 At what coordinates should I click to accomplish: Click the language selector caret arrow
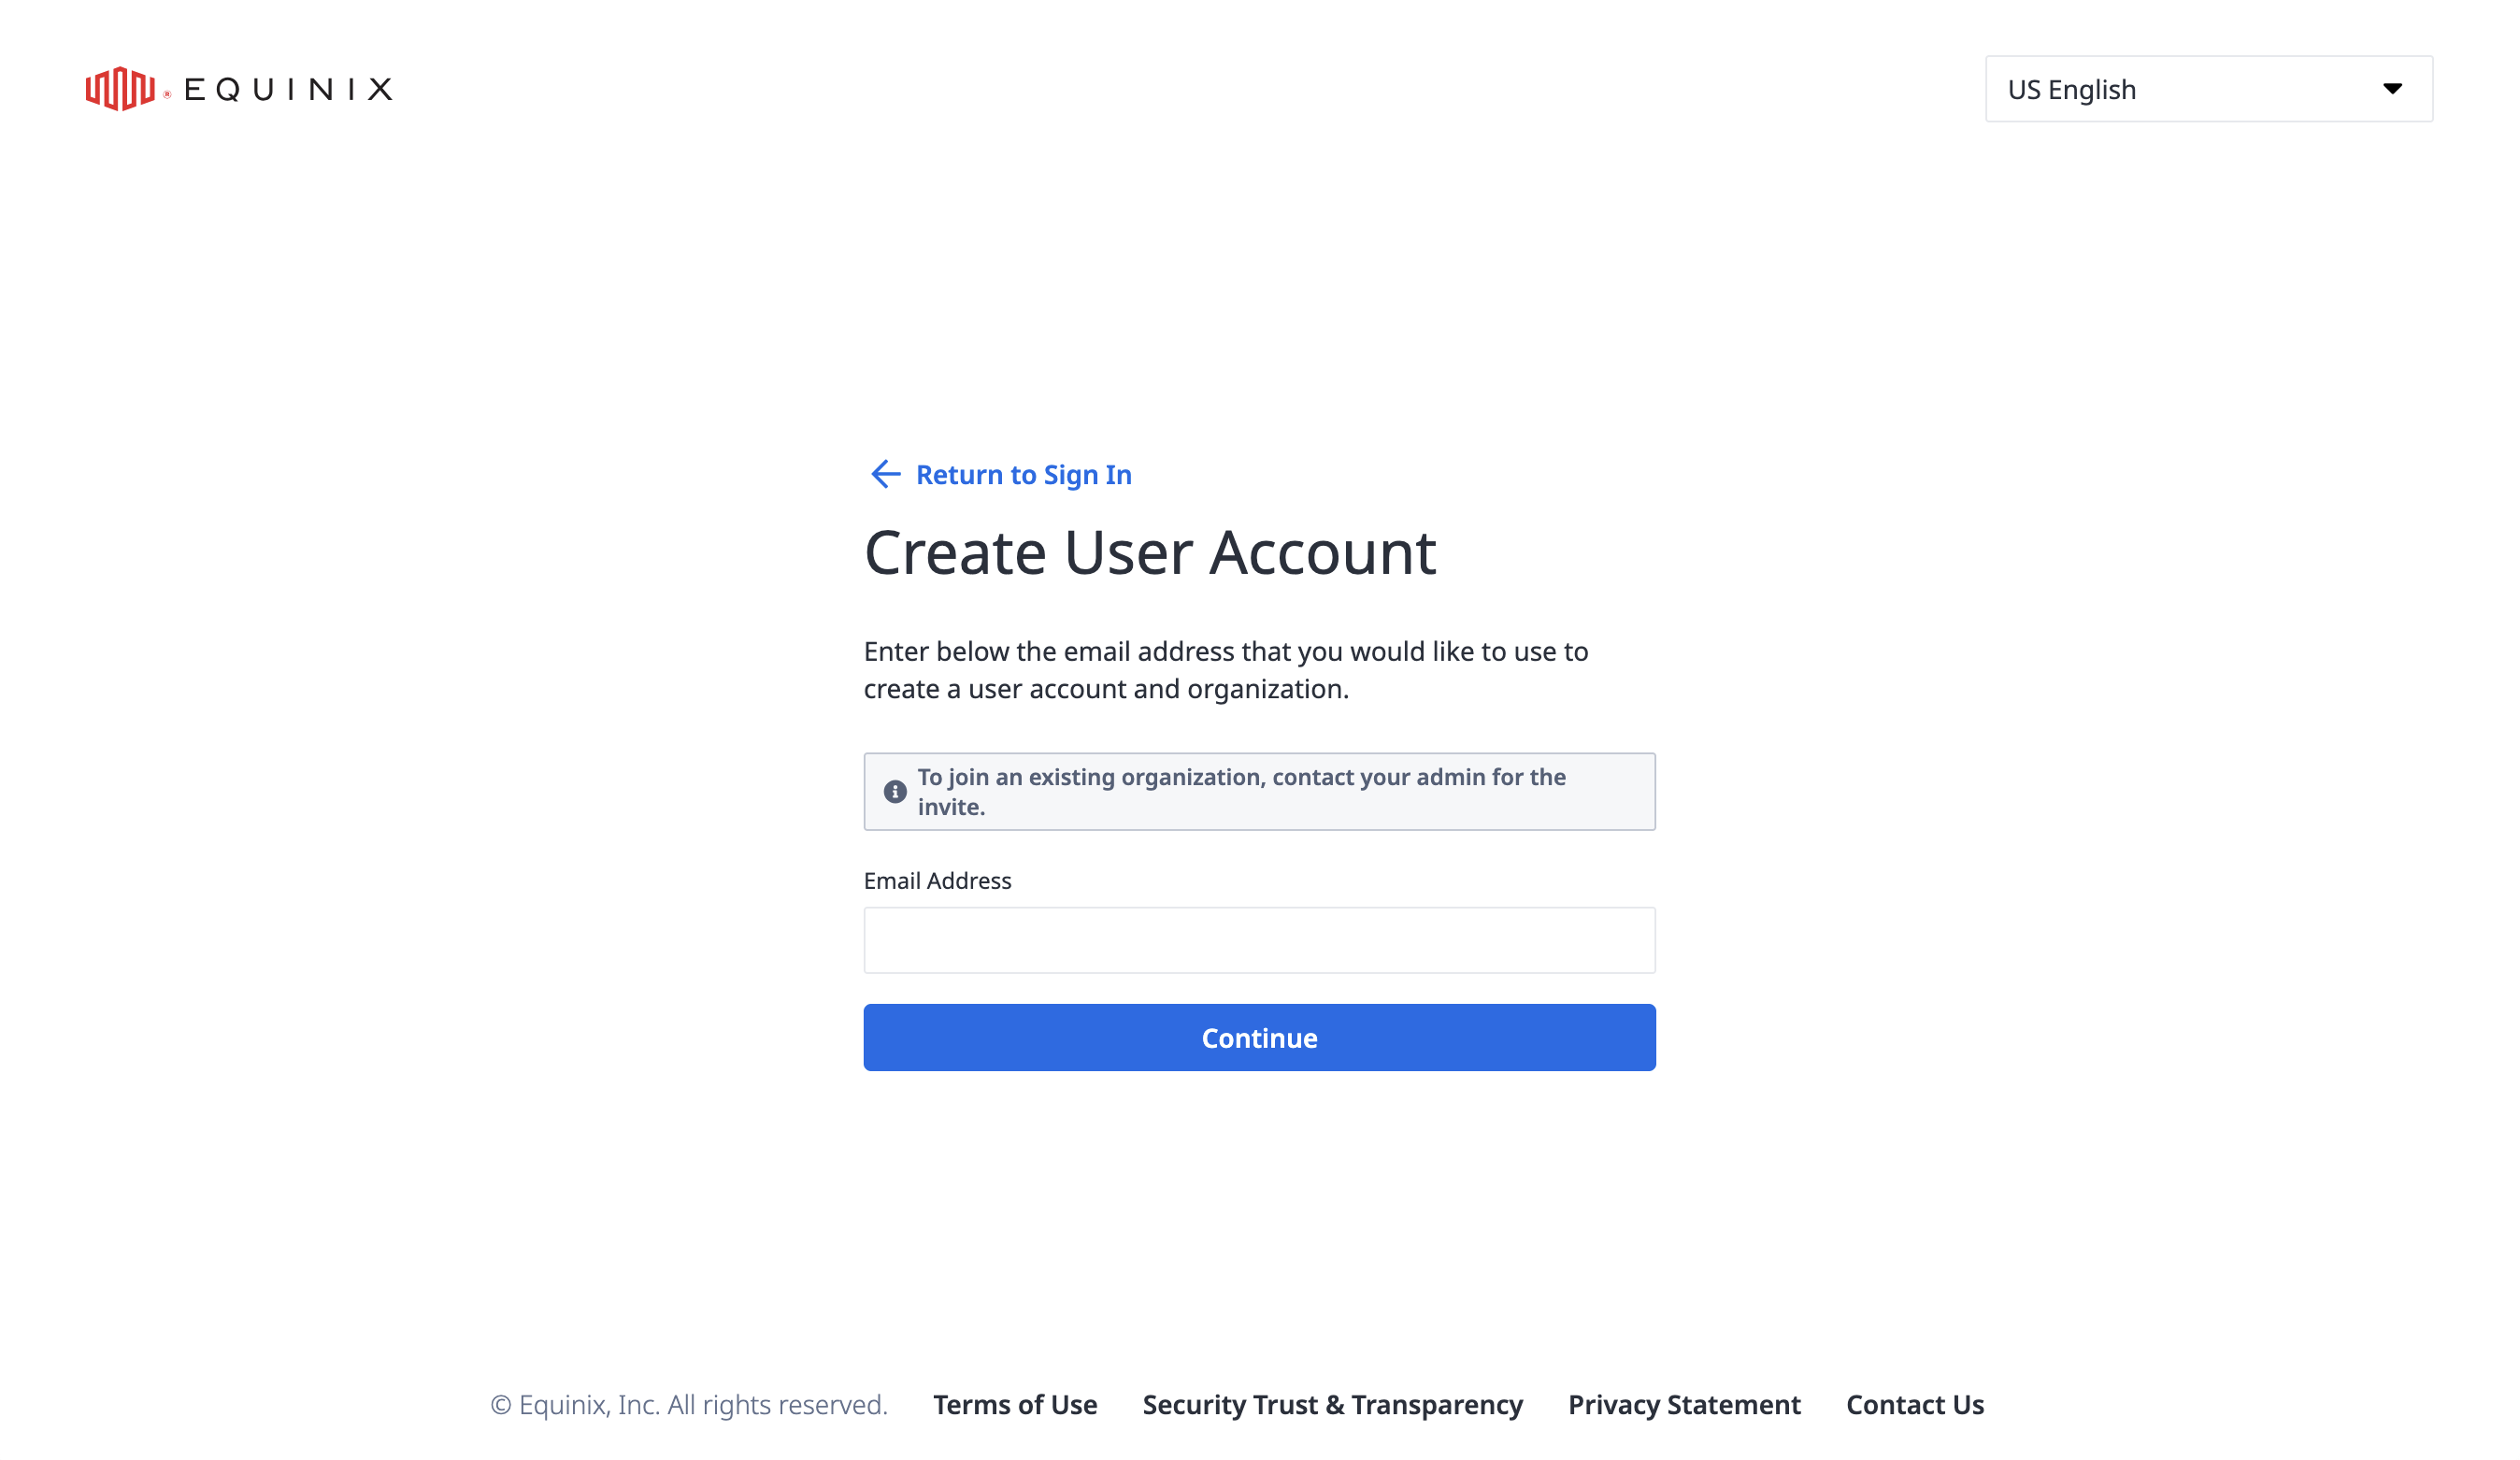pos(2392,89)
